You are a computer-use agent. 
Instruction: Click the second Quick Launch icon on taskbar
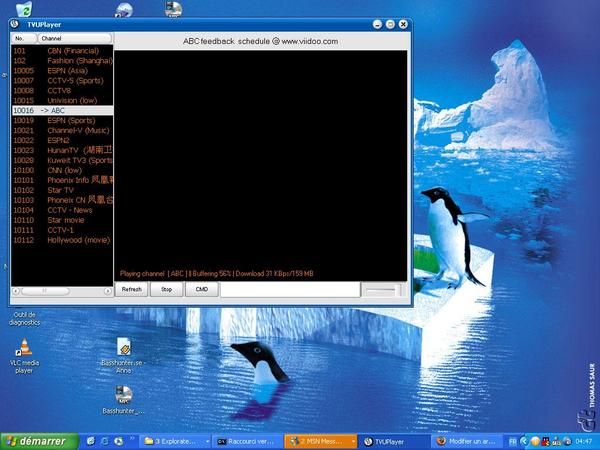(x=104, y=441)
